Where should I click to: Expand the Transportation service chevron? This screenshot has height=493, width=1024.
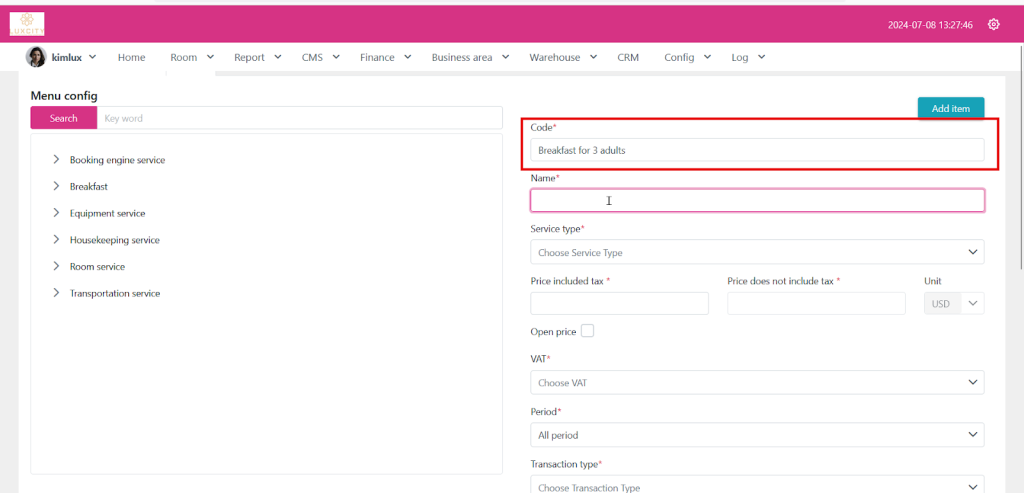coord(56,293)
